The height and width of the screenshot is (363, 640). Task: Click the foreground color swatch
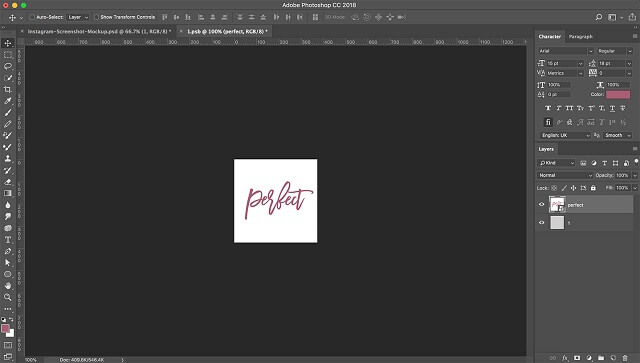point(5,328)
